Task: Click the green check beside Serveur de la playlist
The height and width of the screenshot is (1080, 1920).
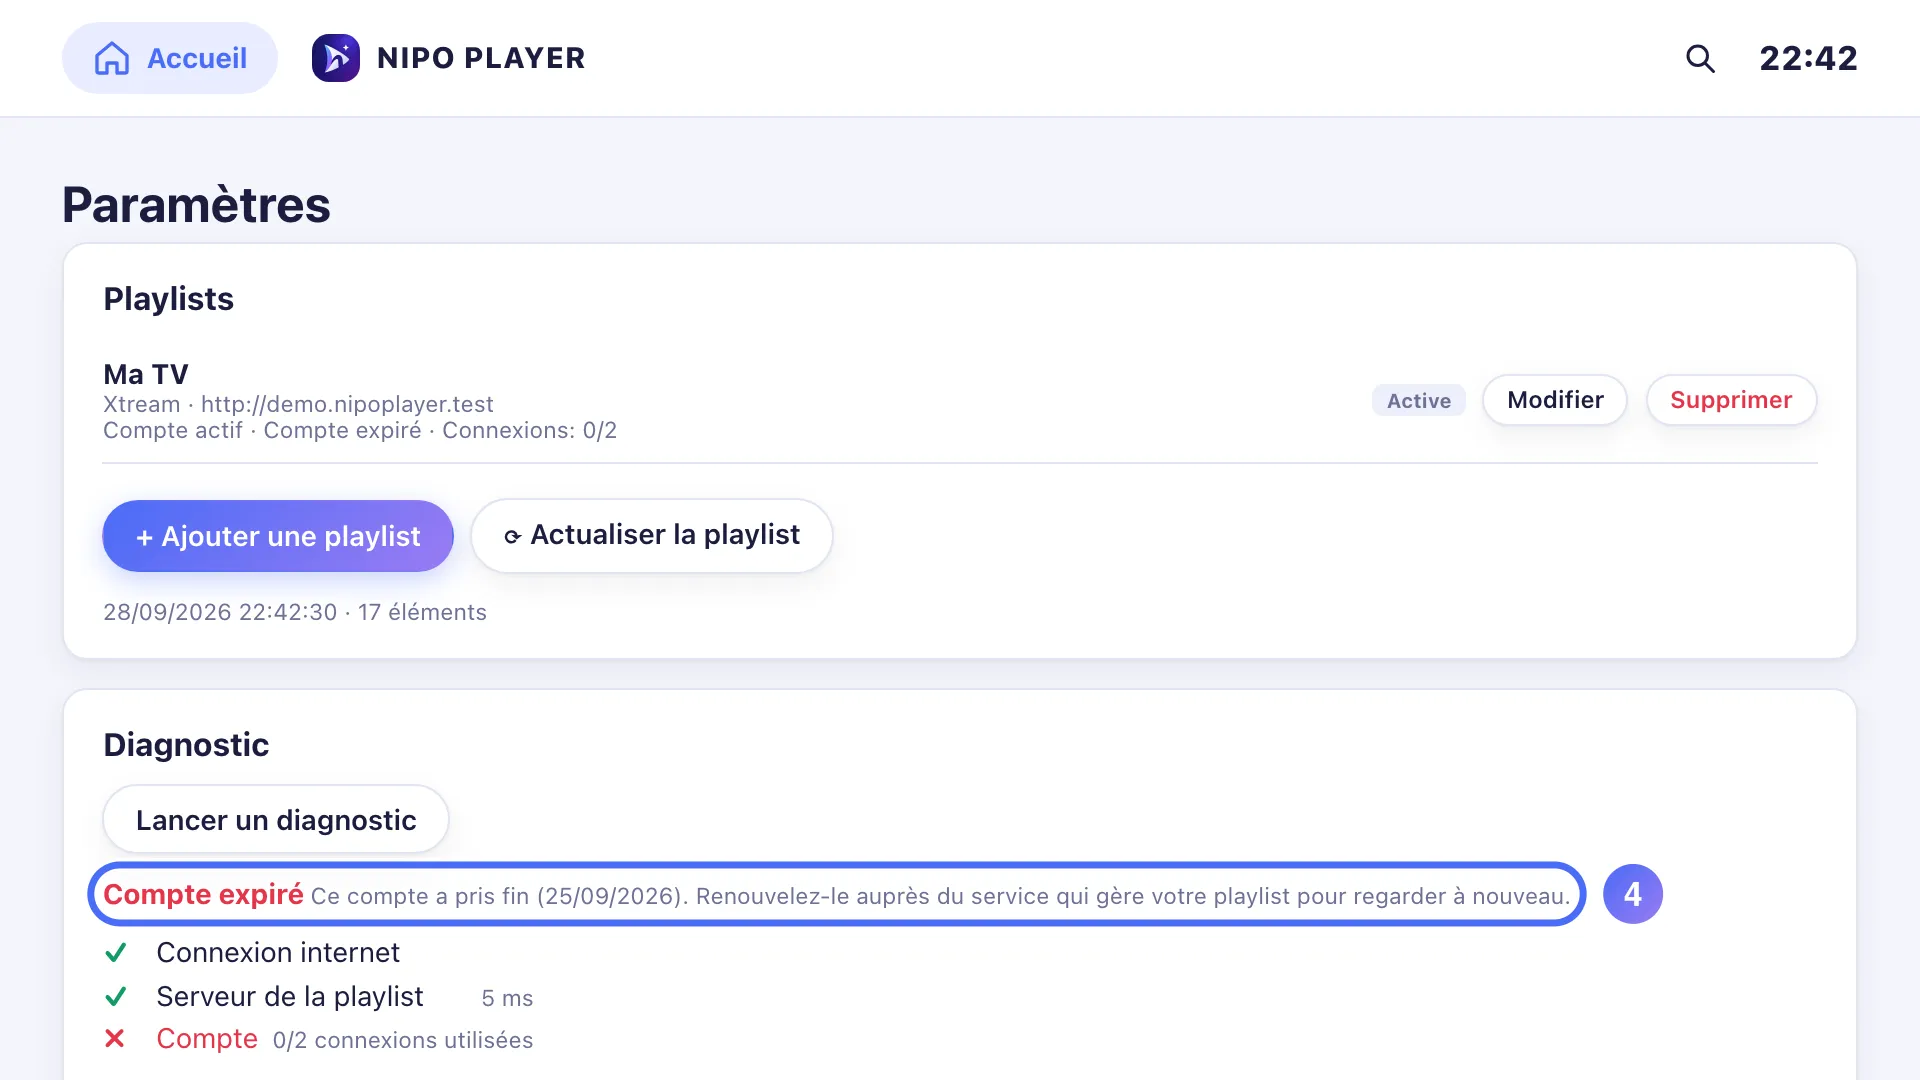Action: pos(116,997)
